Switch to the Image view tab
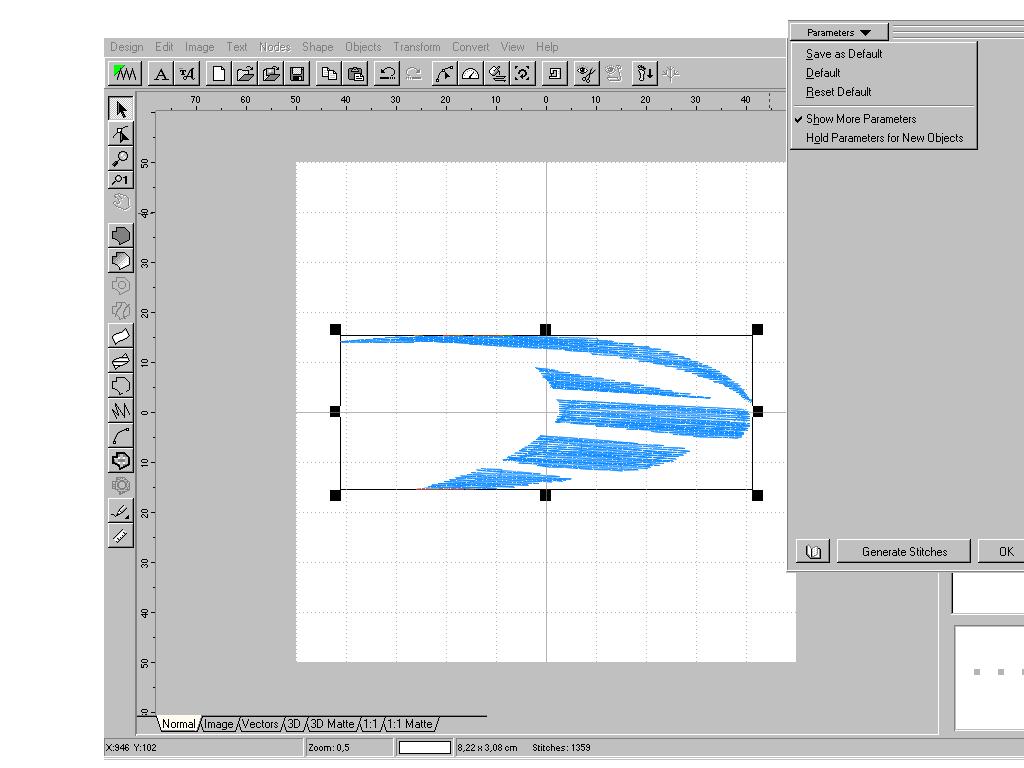Viewport: 1024px width, 768px height. [218, 724]
